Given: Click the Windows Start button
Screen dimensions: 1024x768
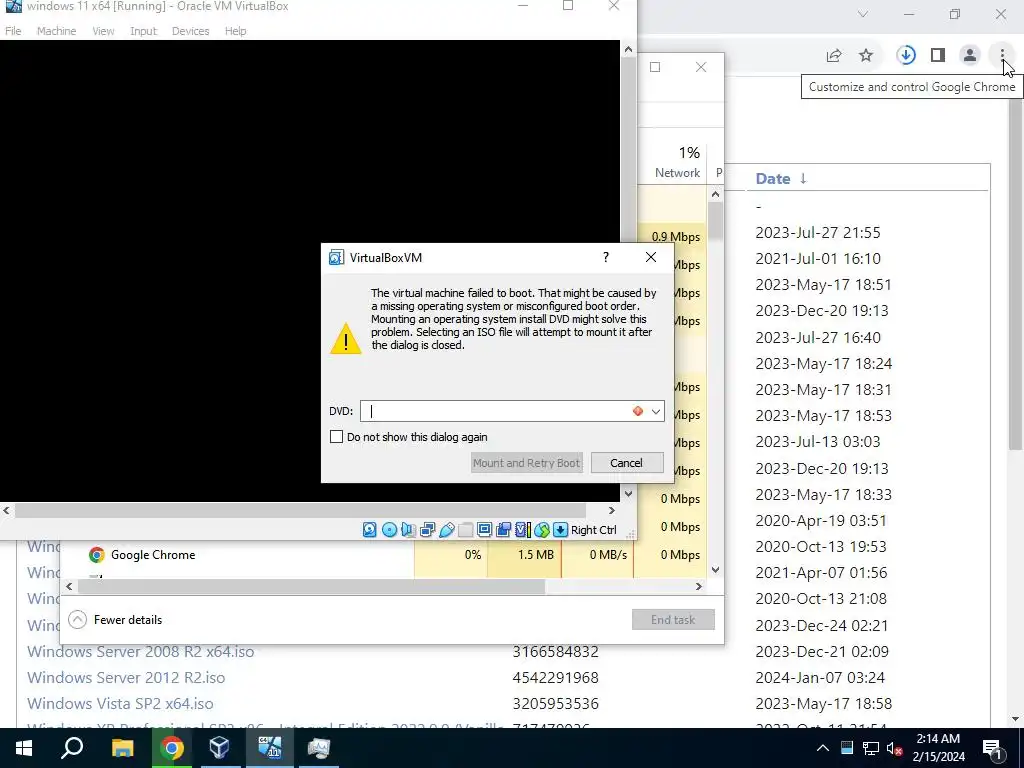Looking at the screenshot, I should click(24, 748).
